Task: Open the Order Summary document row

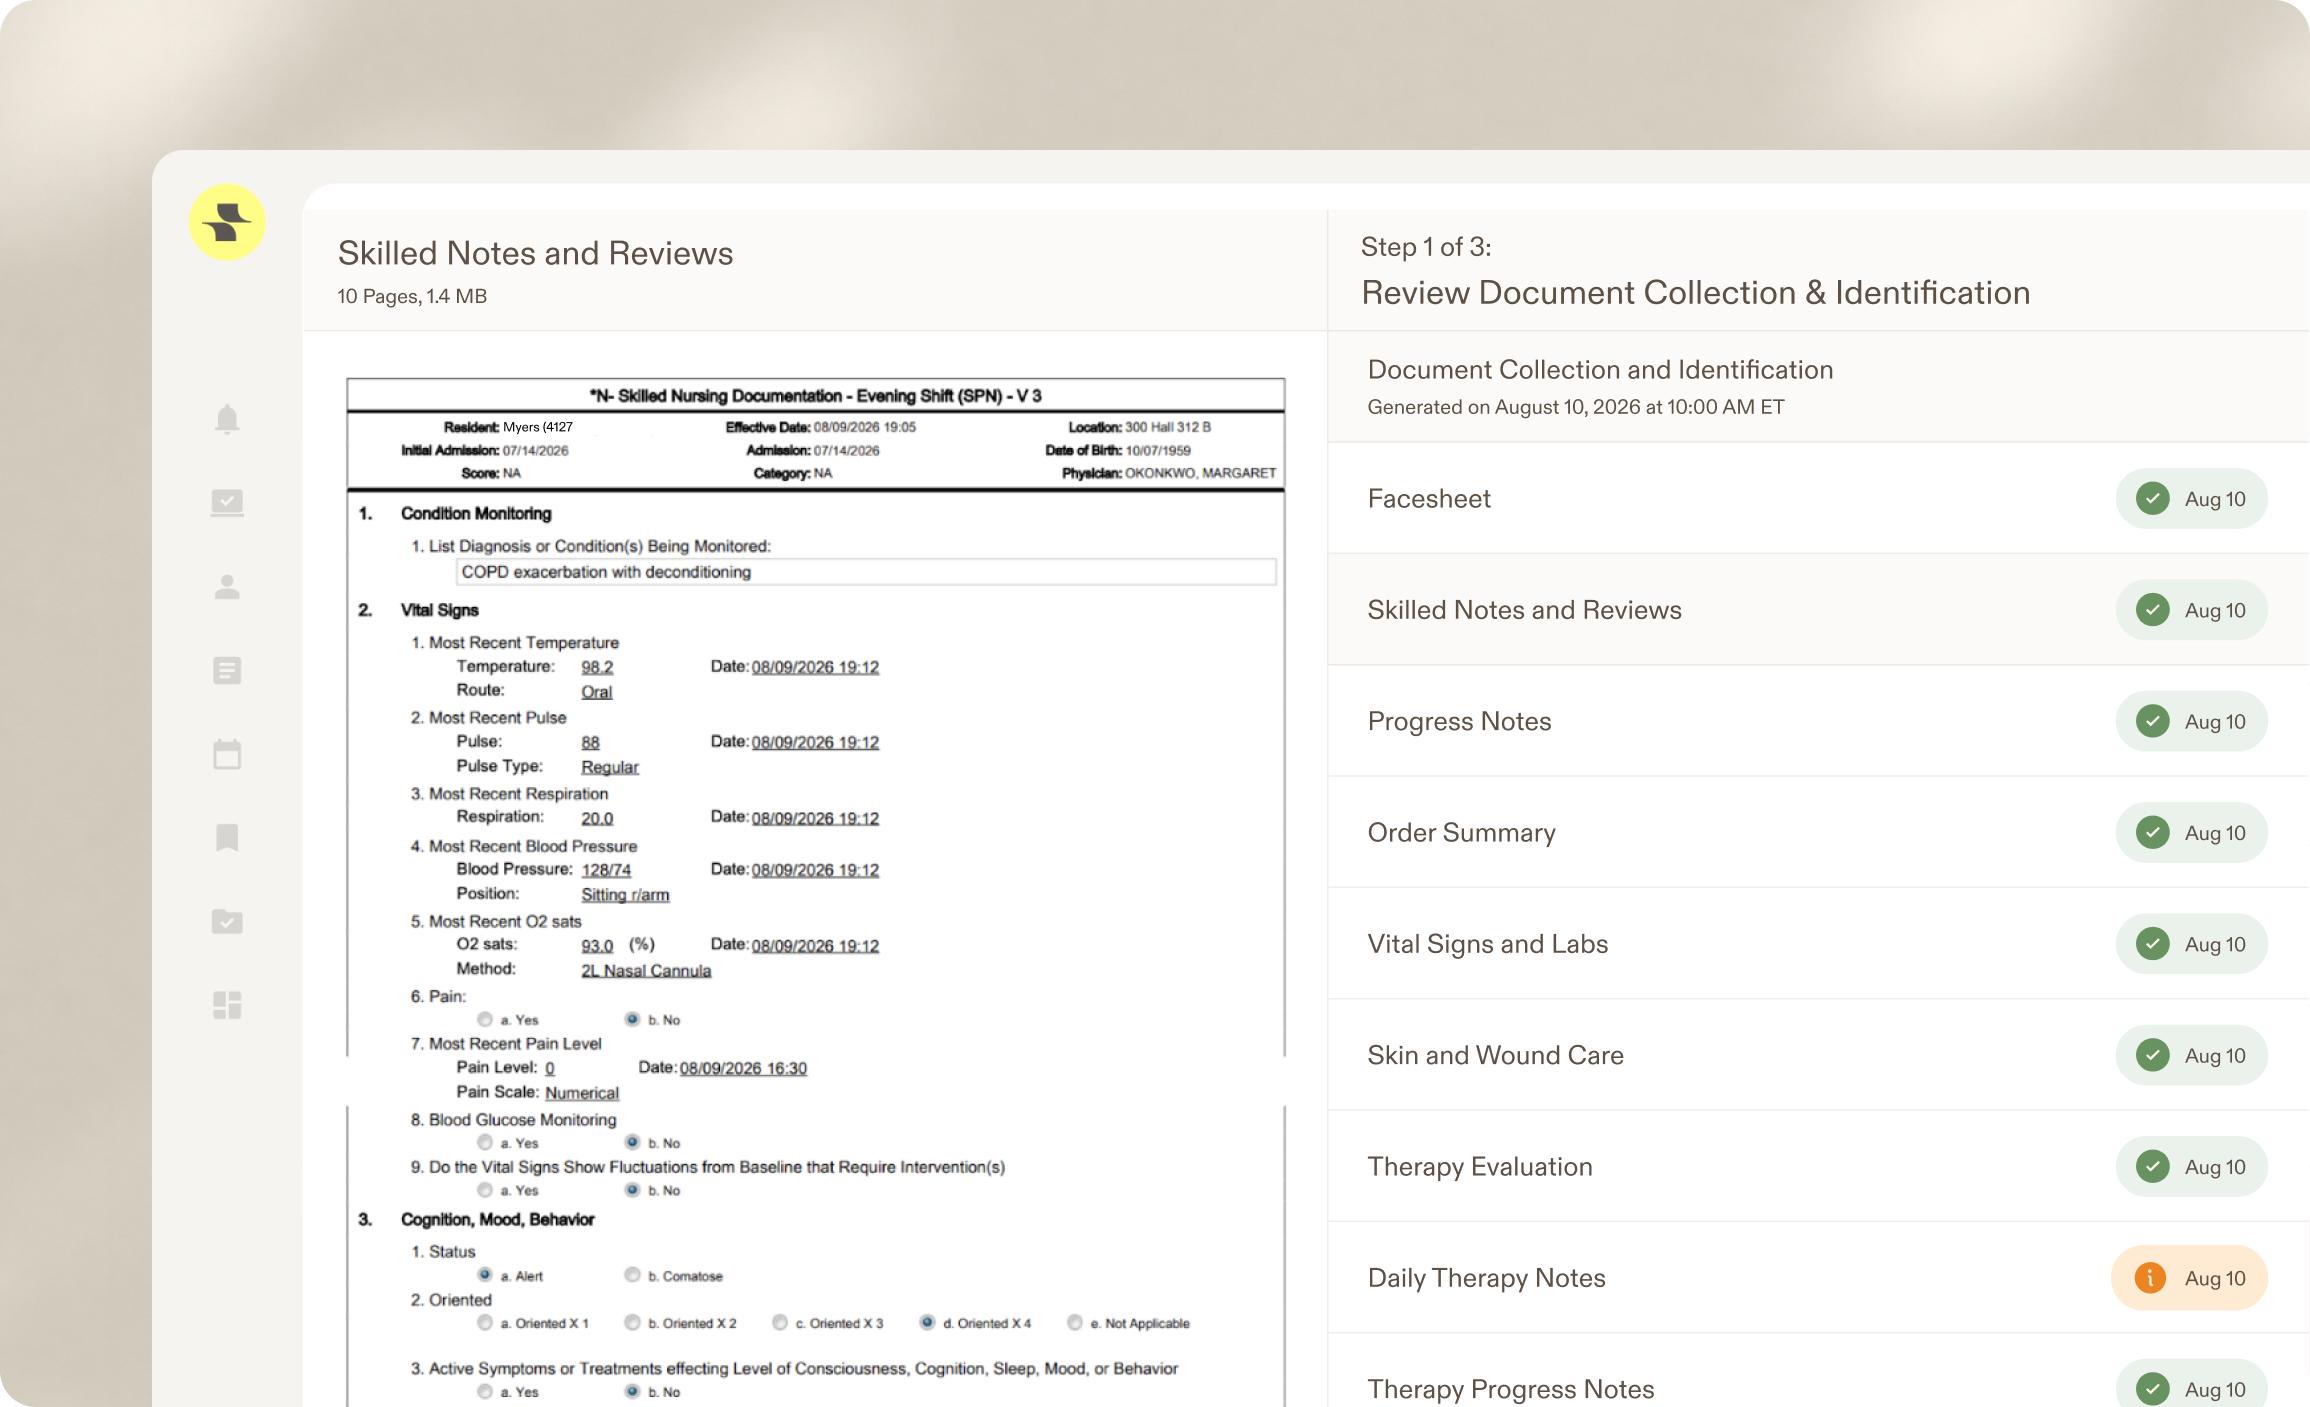Action: 1818,832
